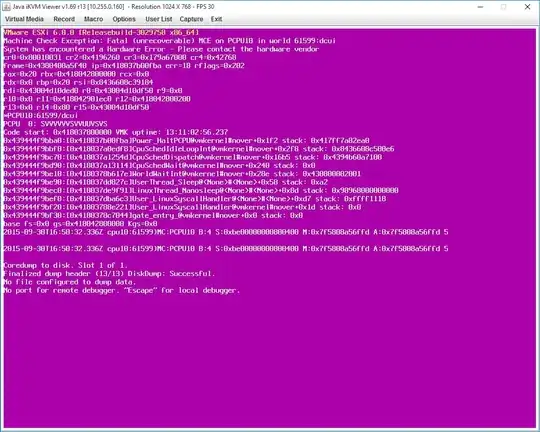Image resolution: width=540 pixels, height=432 pixels.
Task: Click the gate_entry stack trace line
Action: (153, 215)
